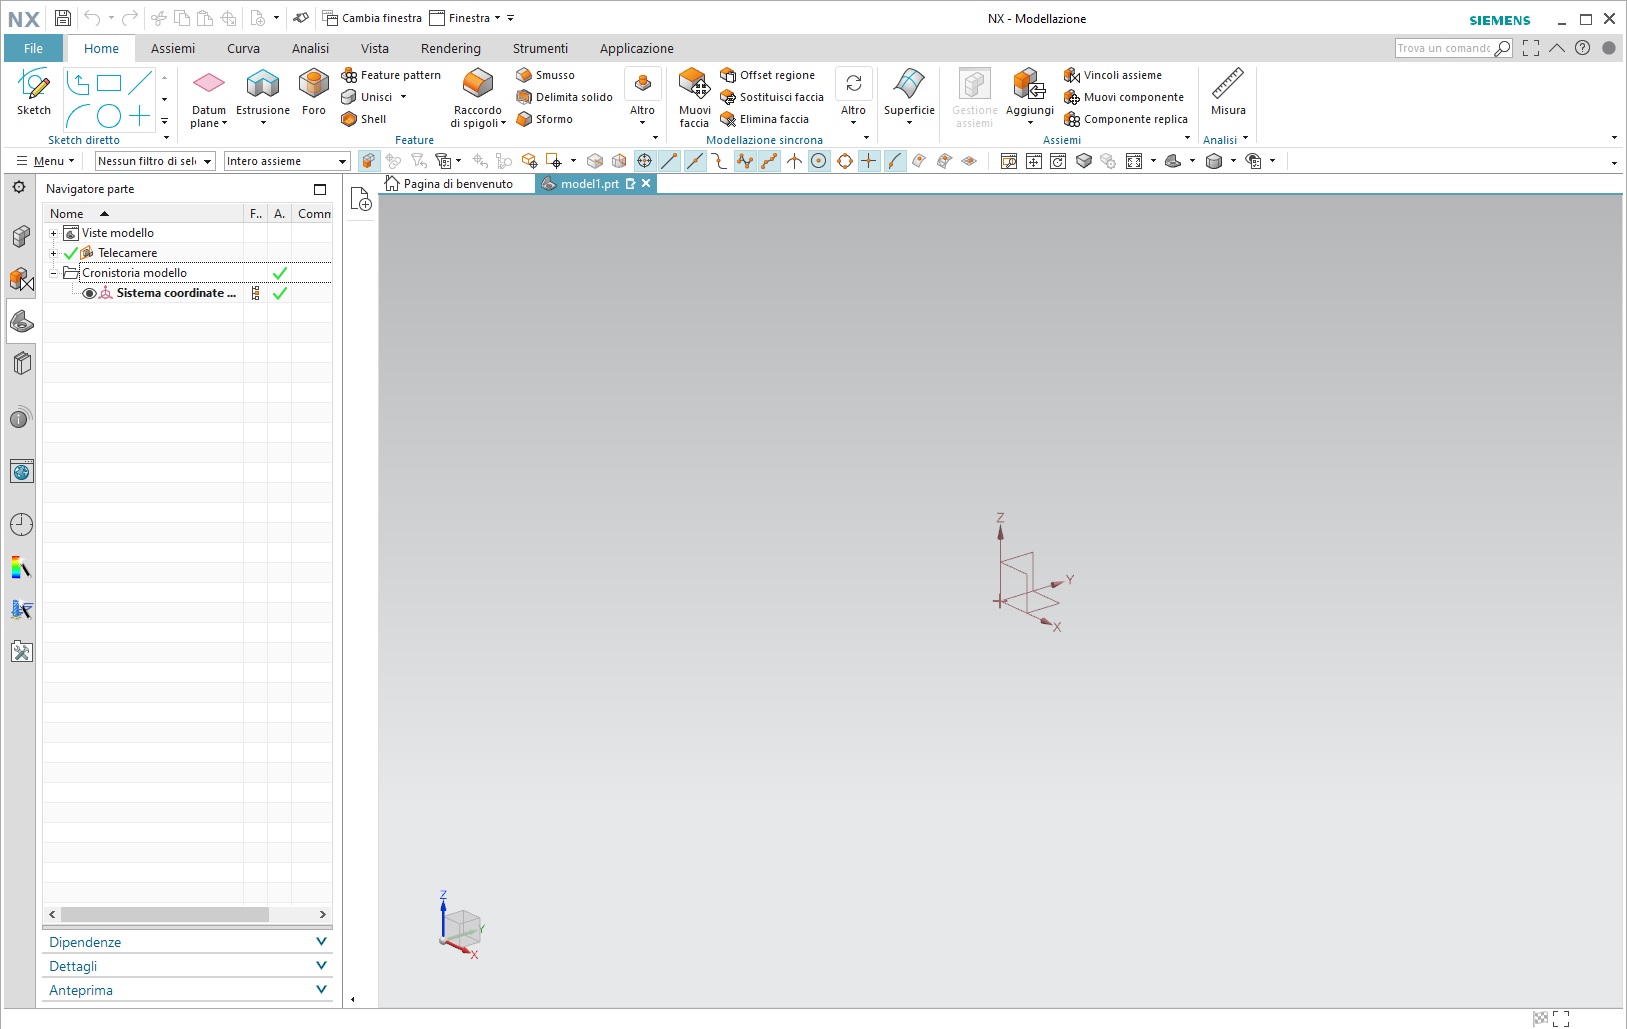Switch to the Rendering ribbon tab
This screenshot has height=1029, width=1627.
pyautogui.click(x=450, y=48)
